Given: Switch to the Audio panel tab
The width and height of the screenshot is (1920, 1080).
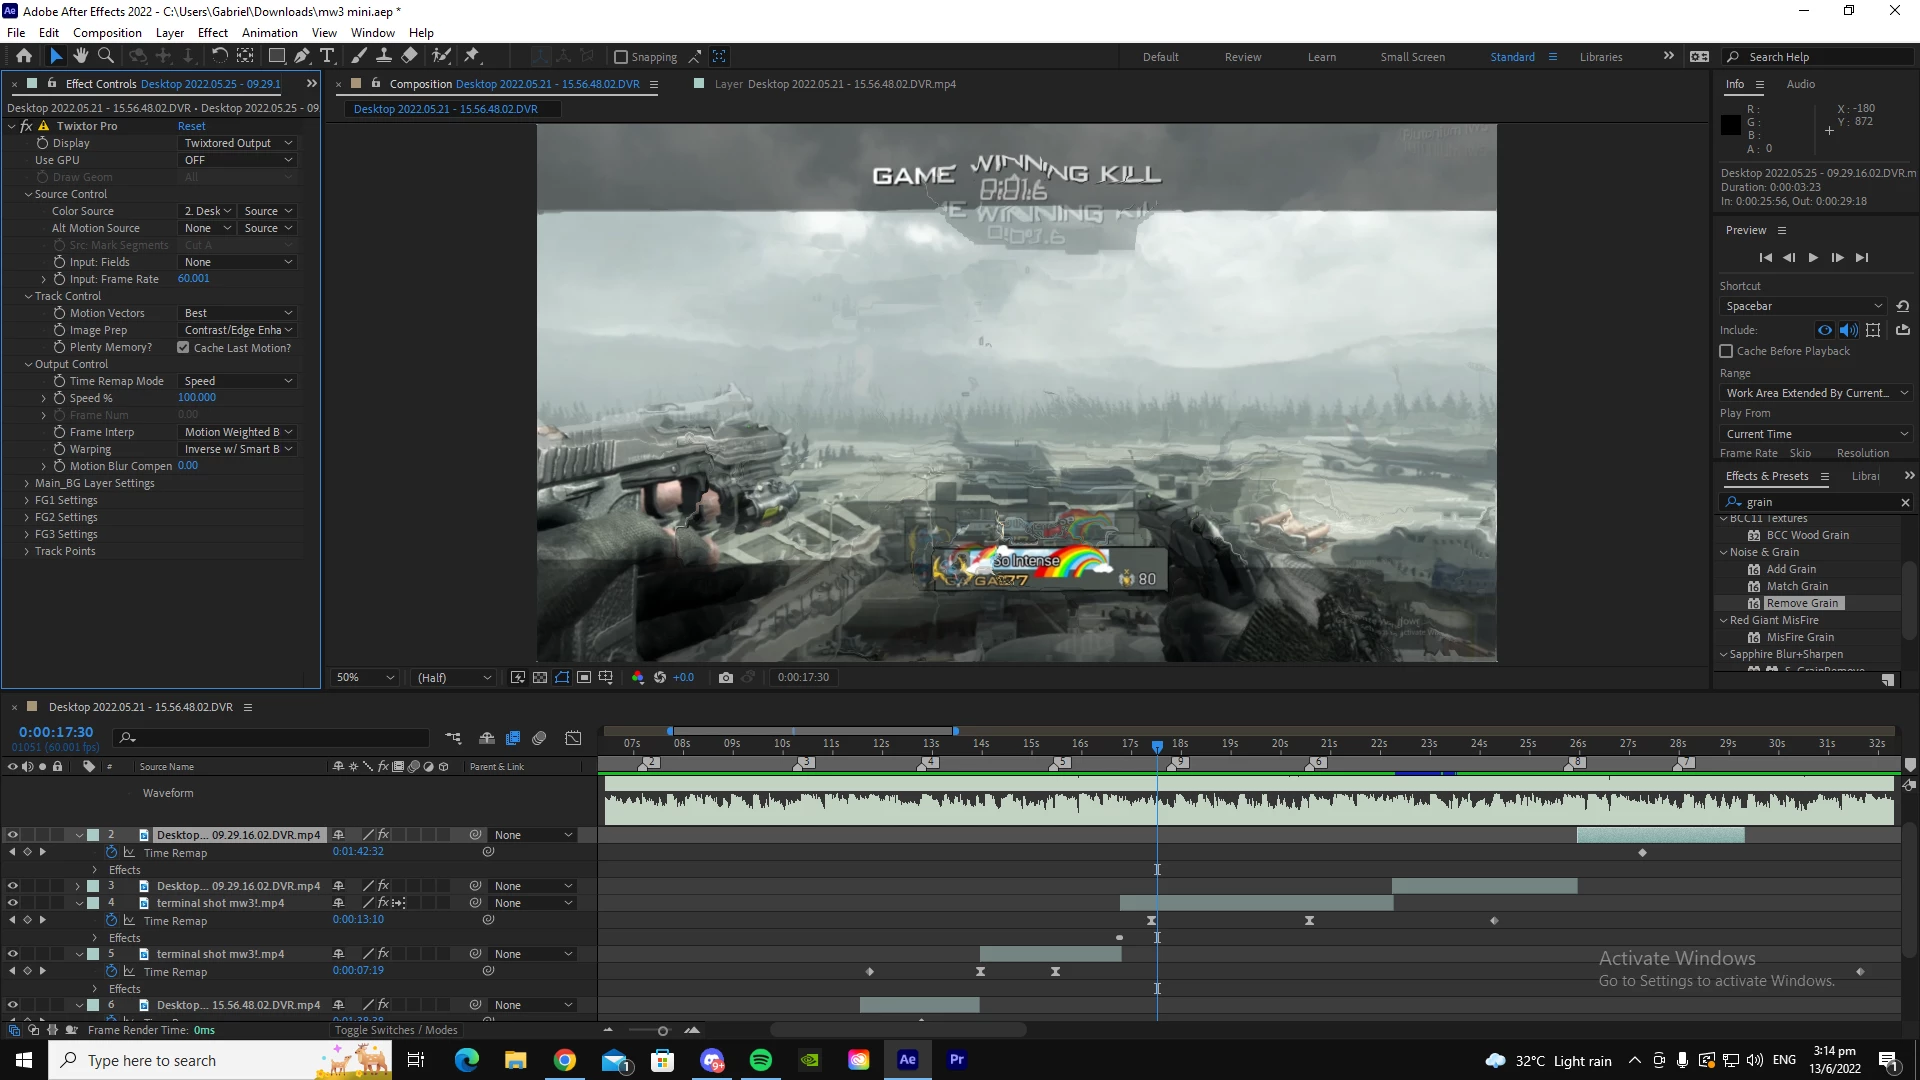Looking at the screenshot, I should click(x=1800, y=84).
